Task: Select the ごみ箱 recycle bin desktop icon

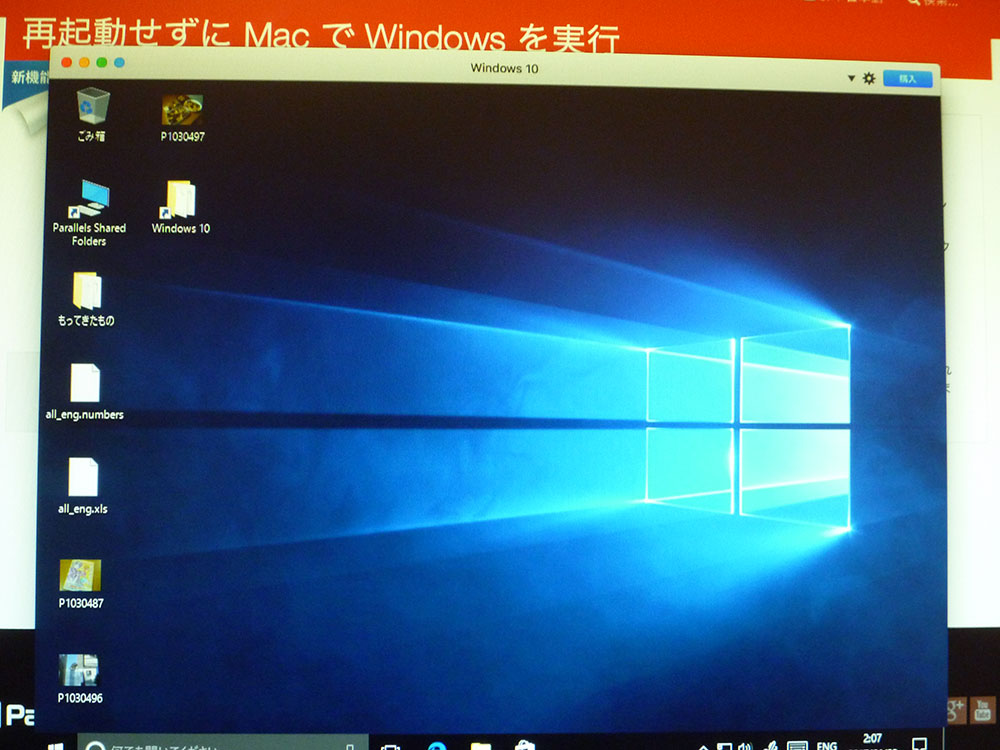Action: point(92,114)
